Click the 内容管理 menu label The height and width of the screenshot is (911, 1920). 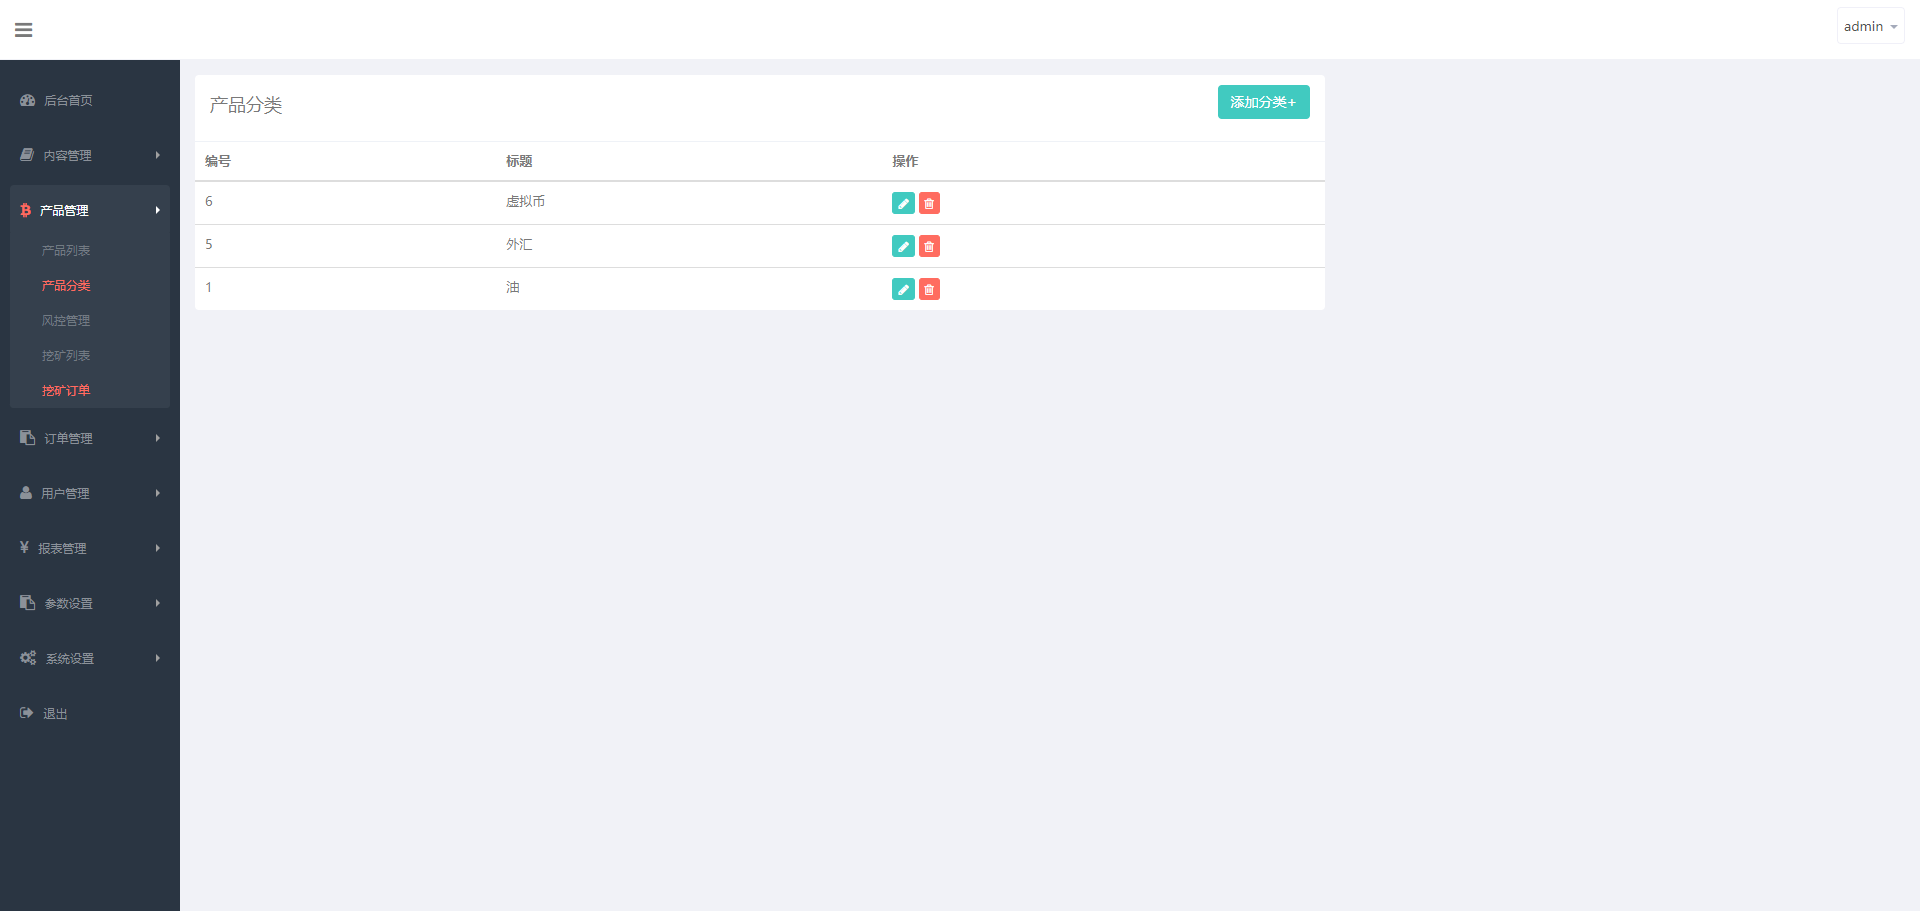(x=67, y=155)
